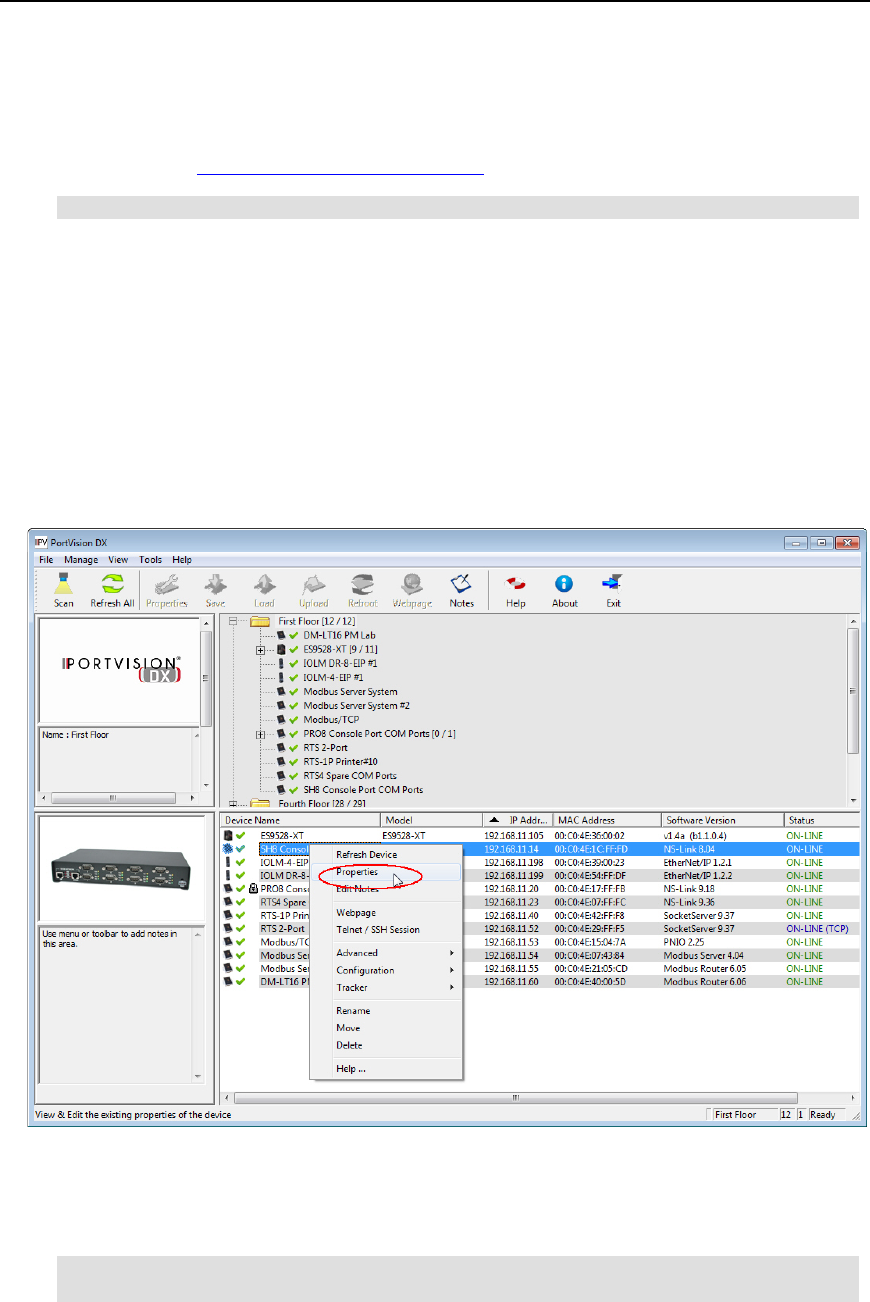
Task: Sort by the IP Addr column header
Action: click(x=518, y=820)
